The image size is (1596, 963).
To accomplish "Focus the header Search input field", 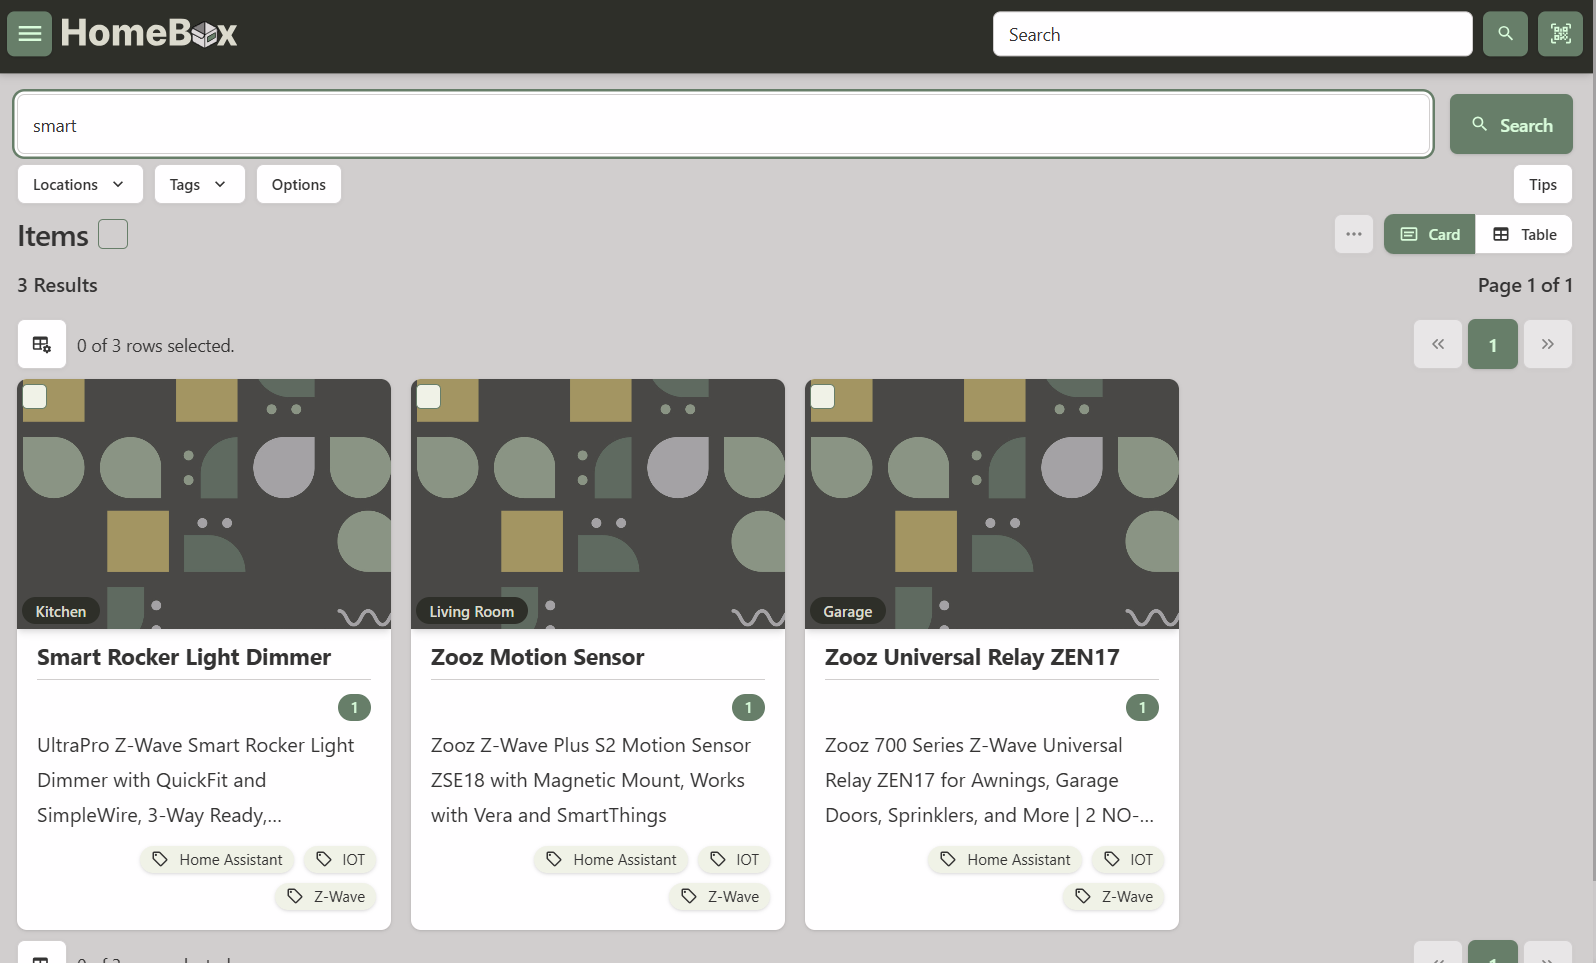I will 1232,34.
